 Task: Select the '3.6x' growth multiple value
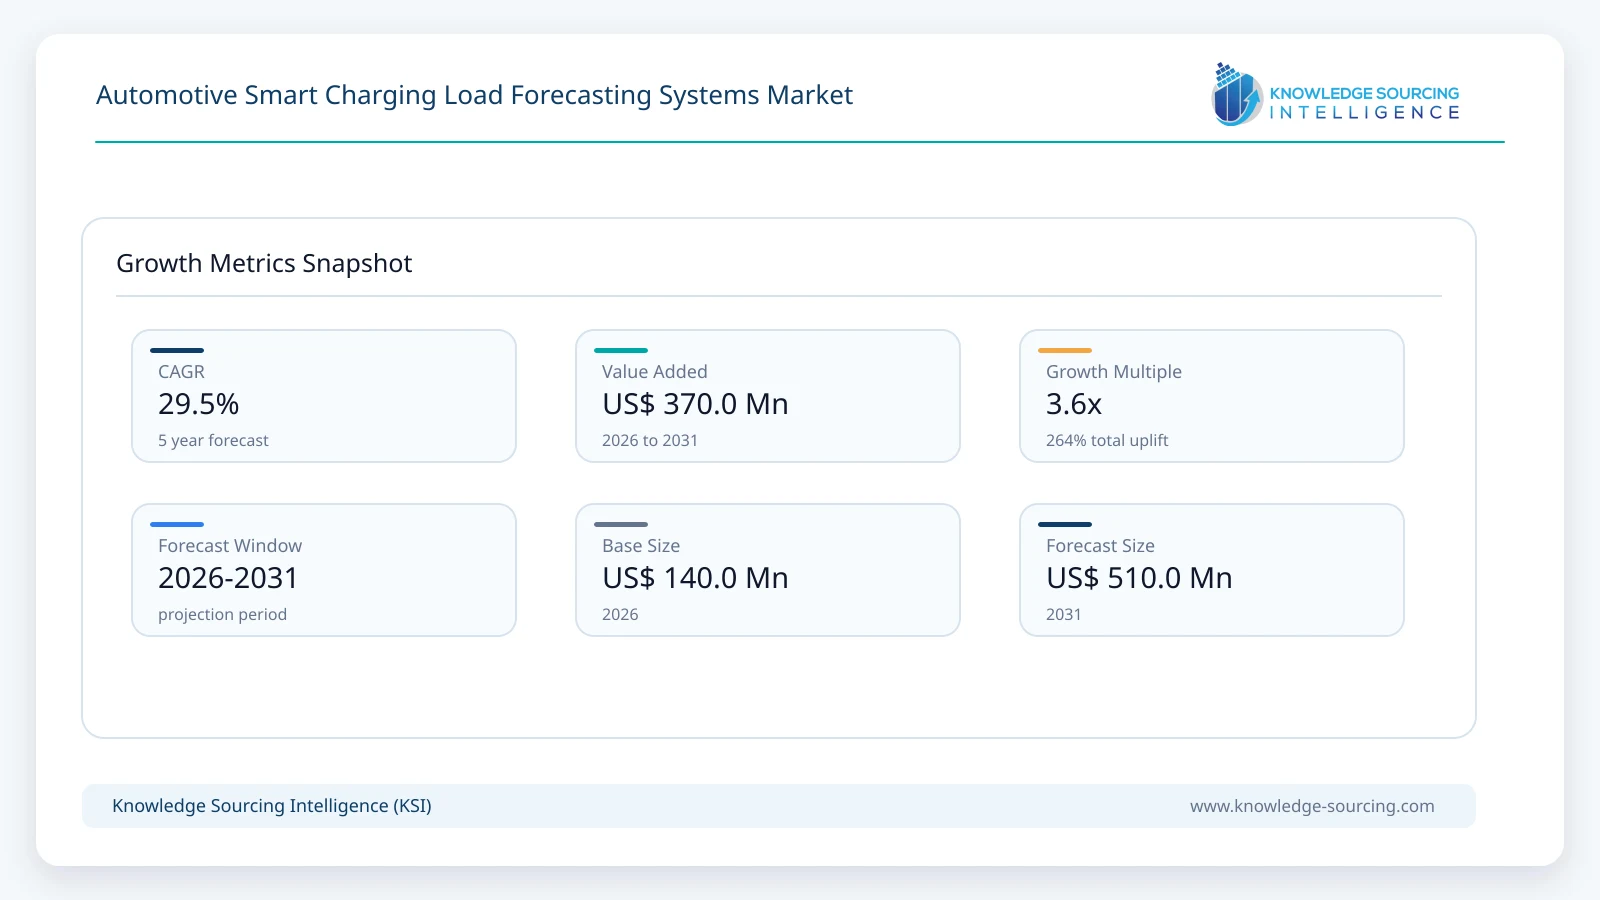point(1074,404)
